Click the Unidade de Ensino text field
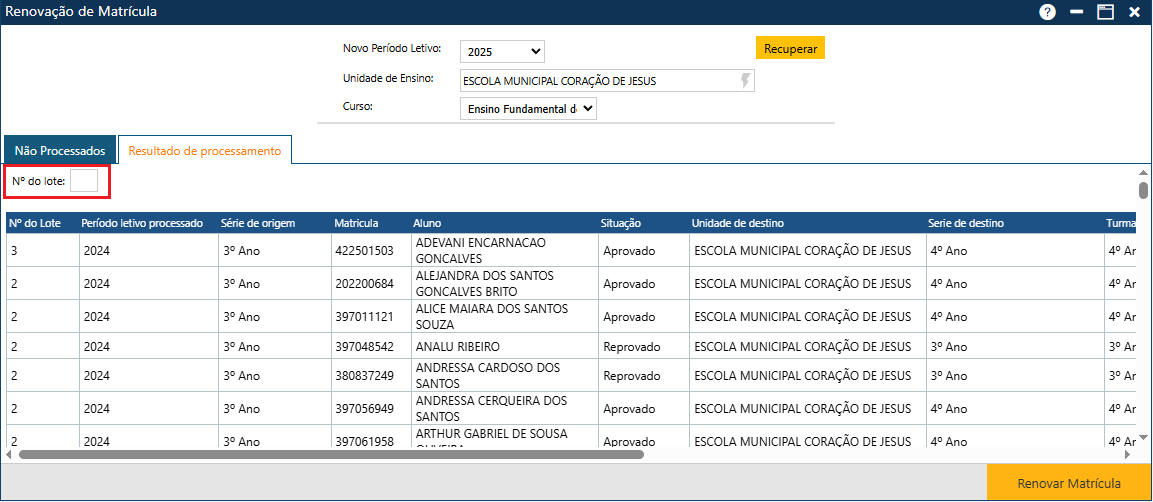This screenshot has width=1153, height=502. click(x=595, y=81)
